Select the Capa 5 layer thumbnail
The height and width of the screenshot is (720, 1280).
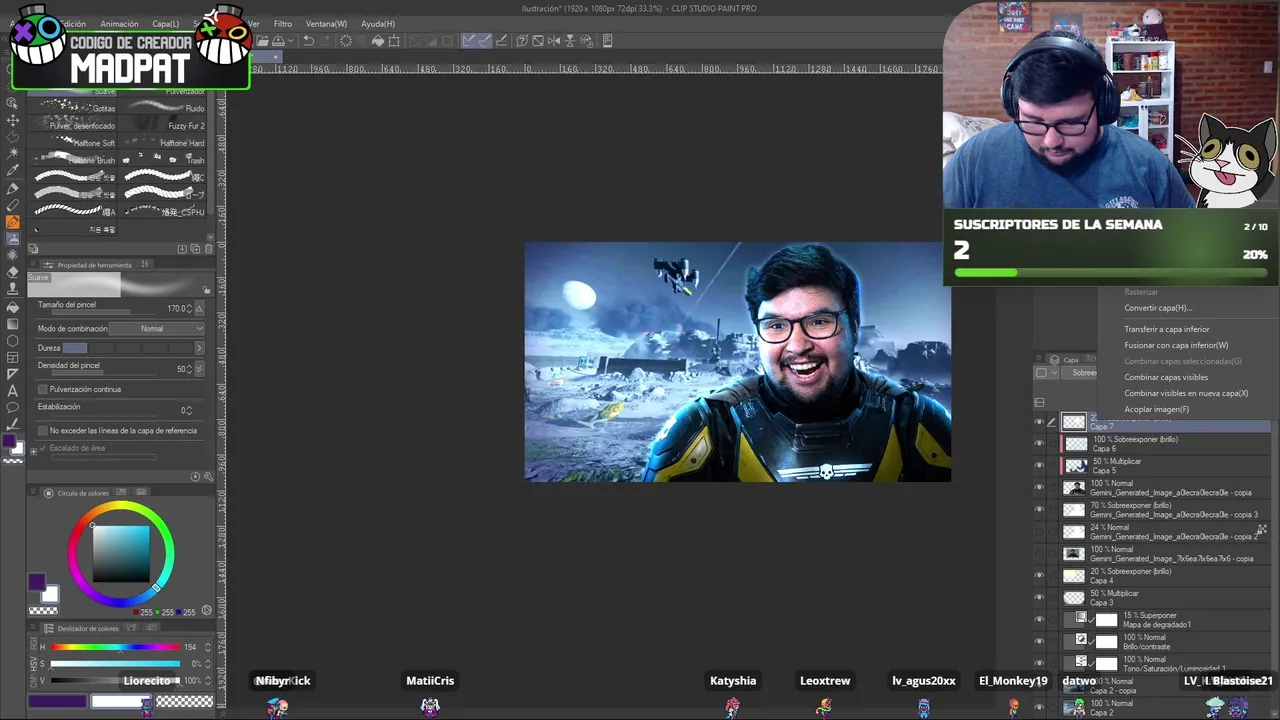pos(1075,466)
